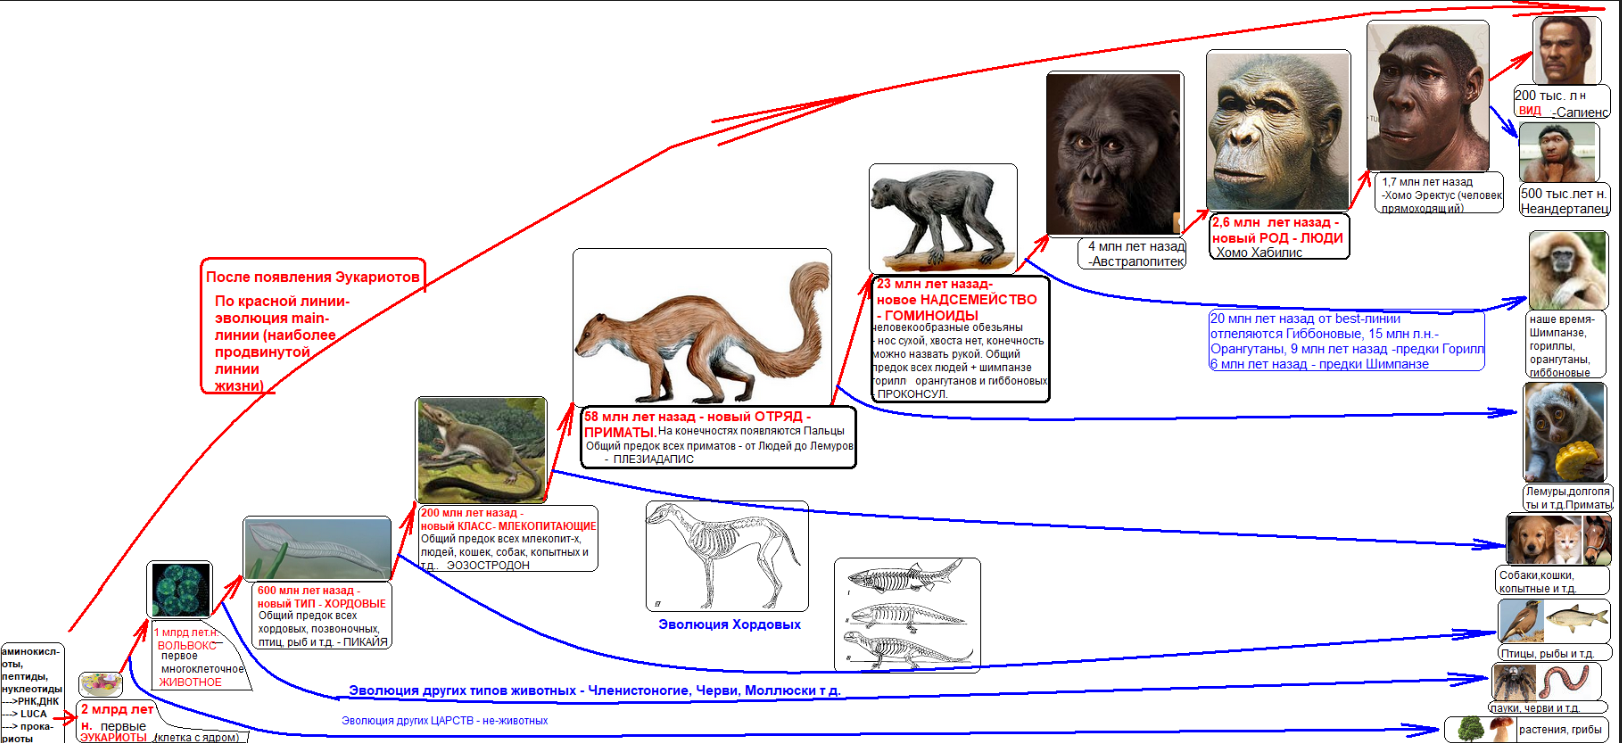
Task: Click the 'После появления Эукариотов' red note
Action: [x=313, y=277]
